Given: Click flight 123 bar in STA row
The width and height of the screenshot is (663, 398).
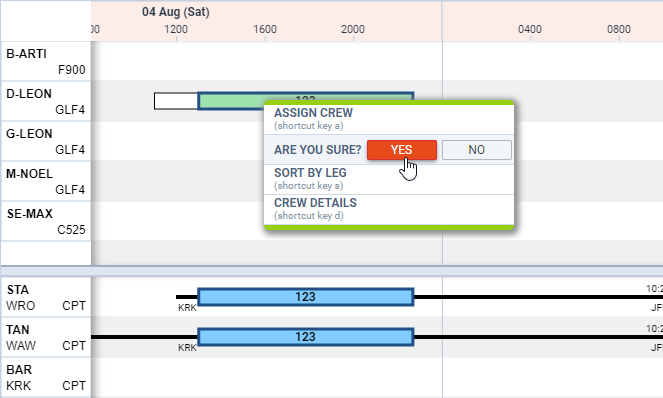Looking at the screenshot, I should [x=305, y=297].
